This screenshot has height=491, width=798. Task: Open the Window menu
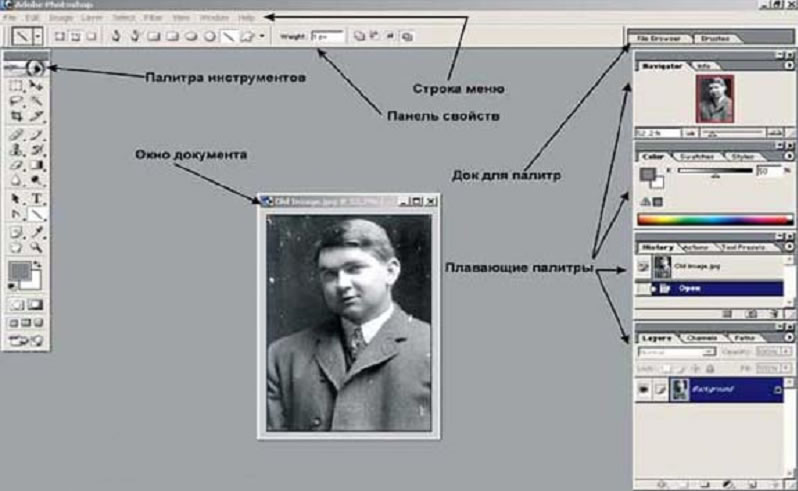(214, 17)
